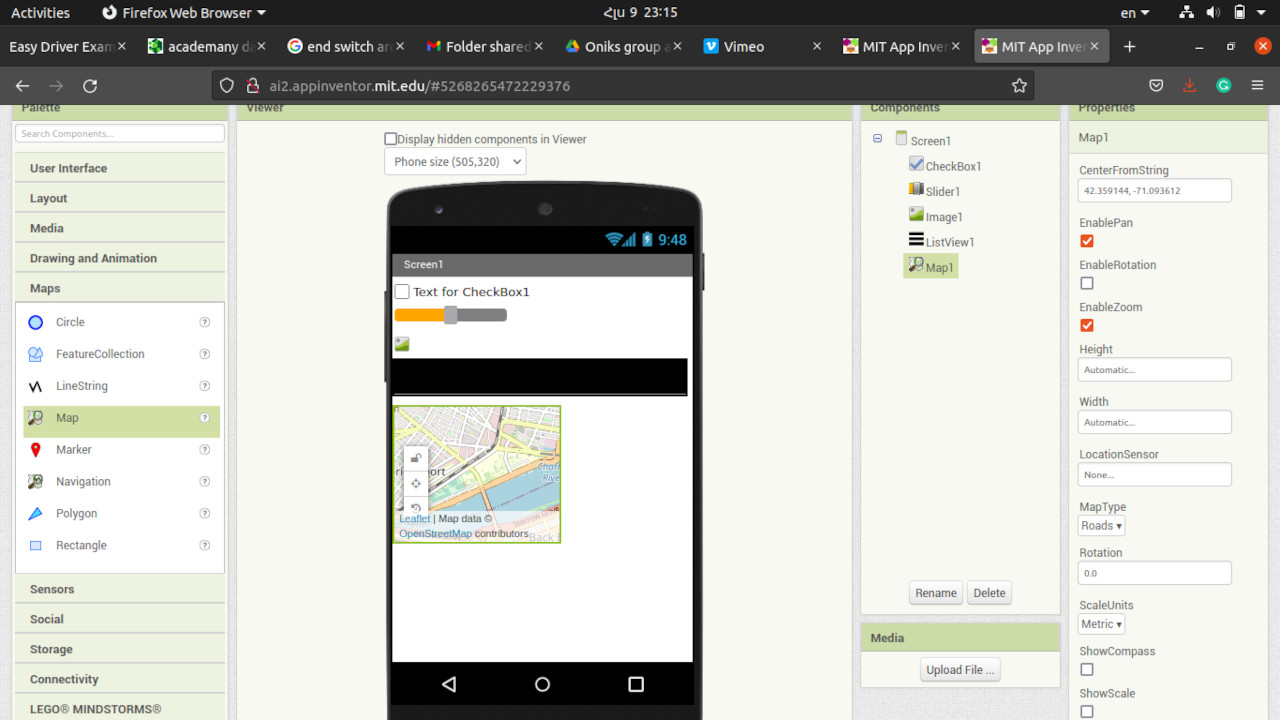The width and height of the screenshot is (1280, 720).
Task: Show help for the Navigation component
Action: [x=205, y=482]
